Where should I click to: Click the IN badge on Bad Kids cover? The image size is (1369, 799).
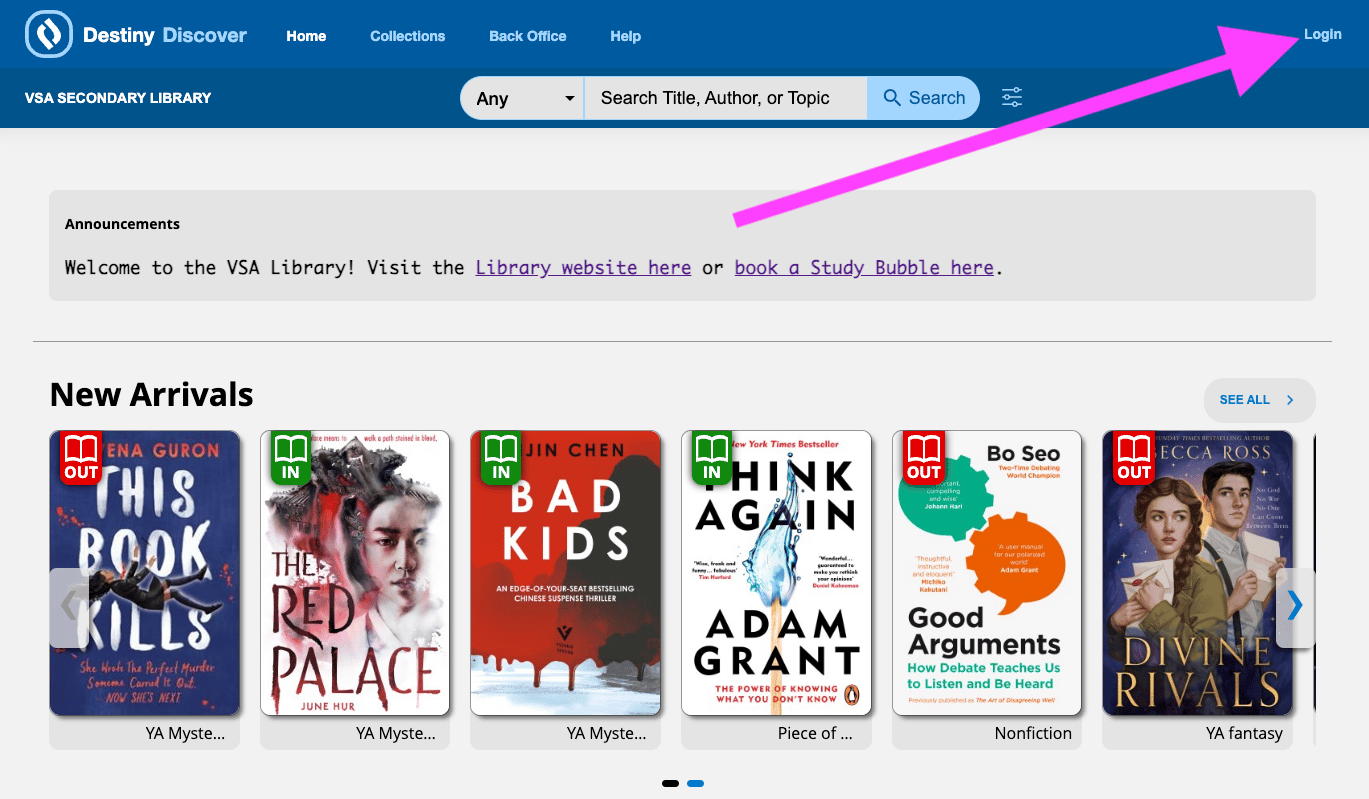click(501, 458)
